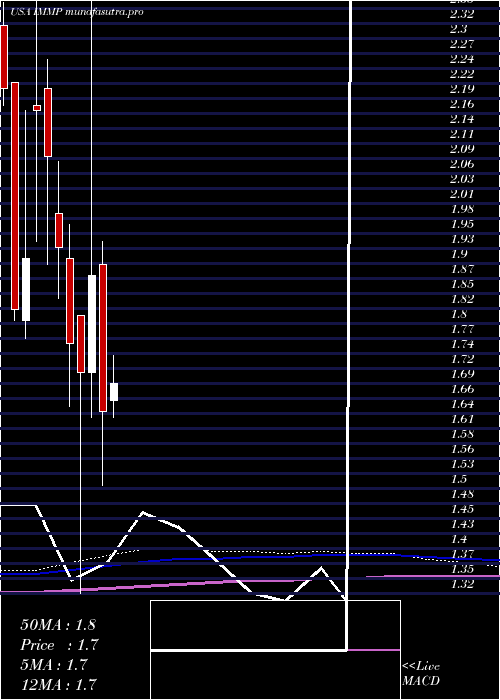Viewport: 500px width, 700px height.
Task: Click the <<Live MACD label
Action: point(421,674)
